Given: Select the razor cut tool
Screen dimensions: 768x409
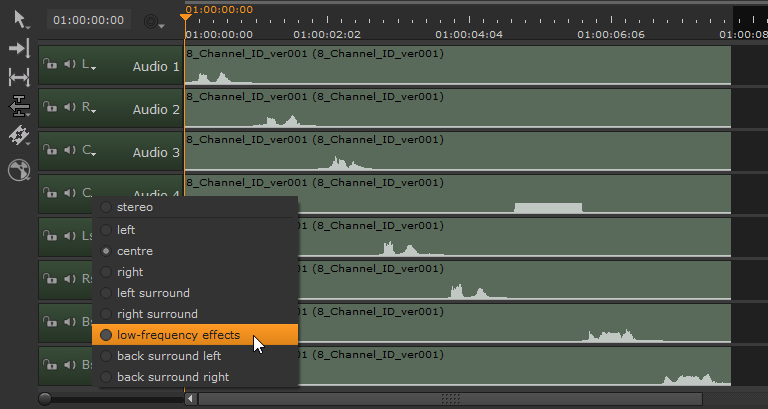Looking at the screenshot, I should tap(19, 136).
